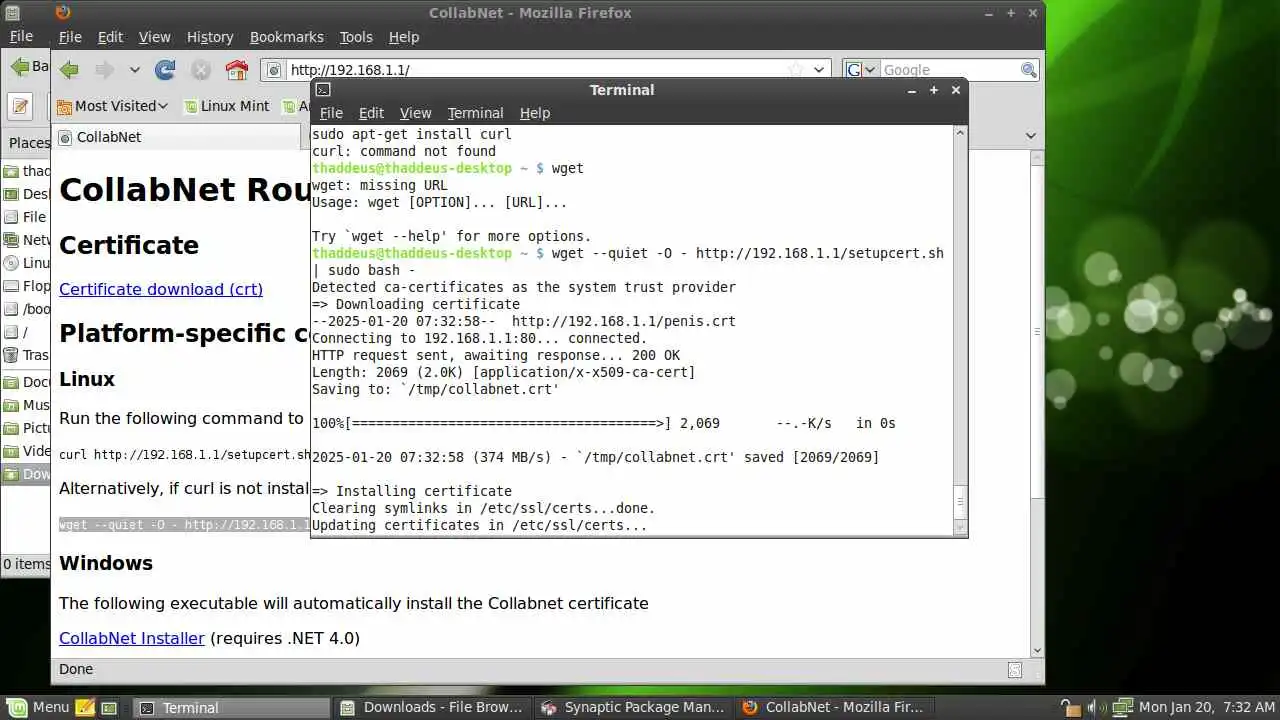The image size is (1280, 720).
Task: Click the Firefox status bar page icon
Action: click(1015, 669)
